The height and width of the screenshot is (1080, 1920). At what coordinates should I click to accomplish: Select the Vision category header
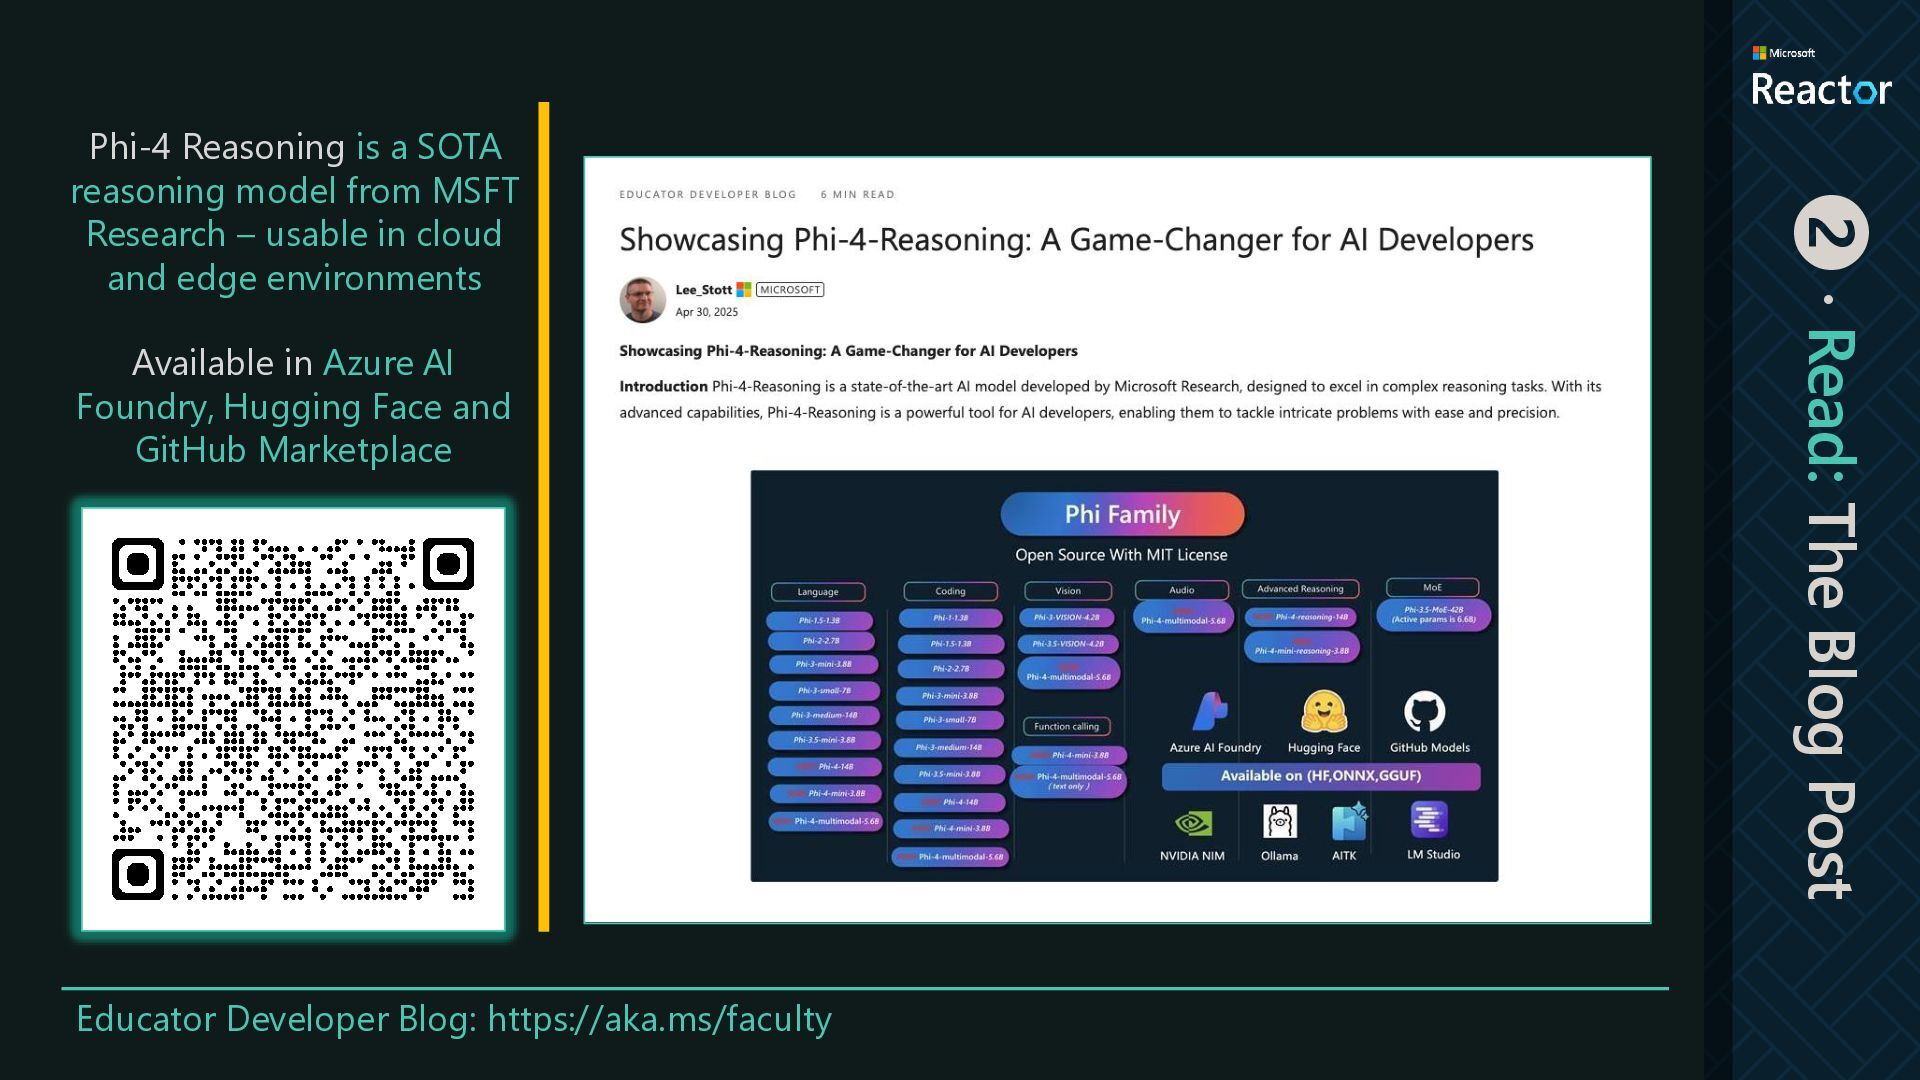[x=1068, y=591]
